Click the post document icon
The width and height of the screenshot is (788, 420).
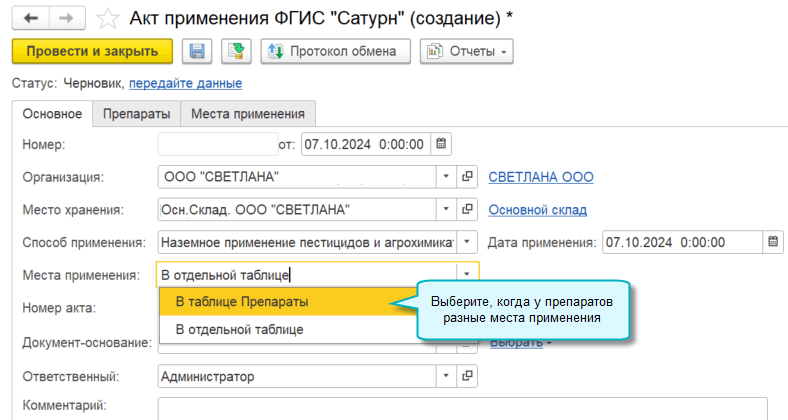click(235, 51)
